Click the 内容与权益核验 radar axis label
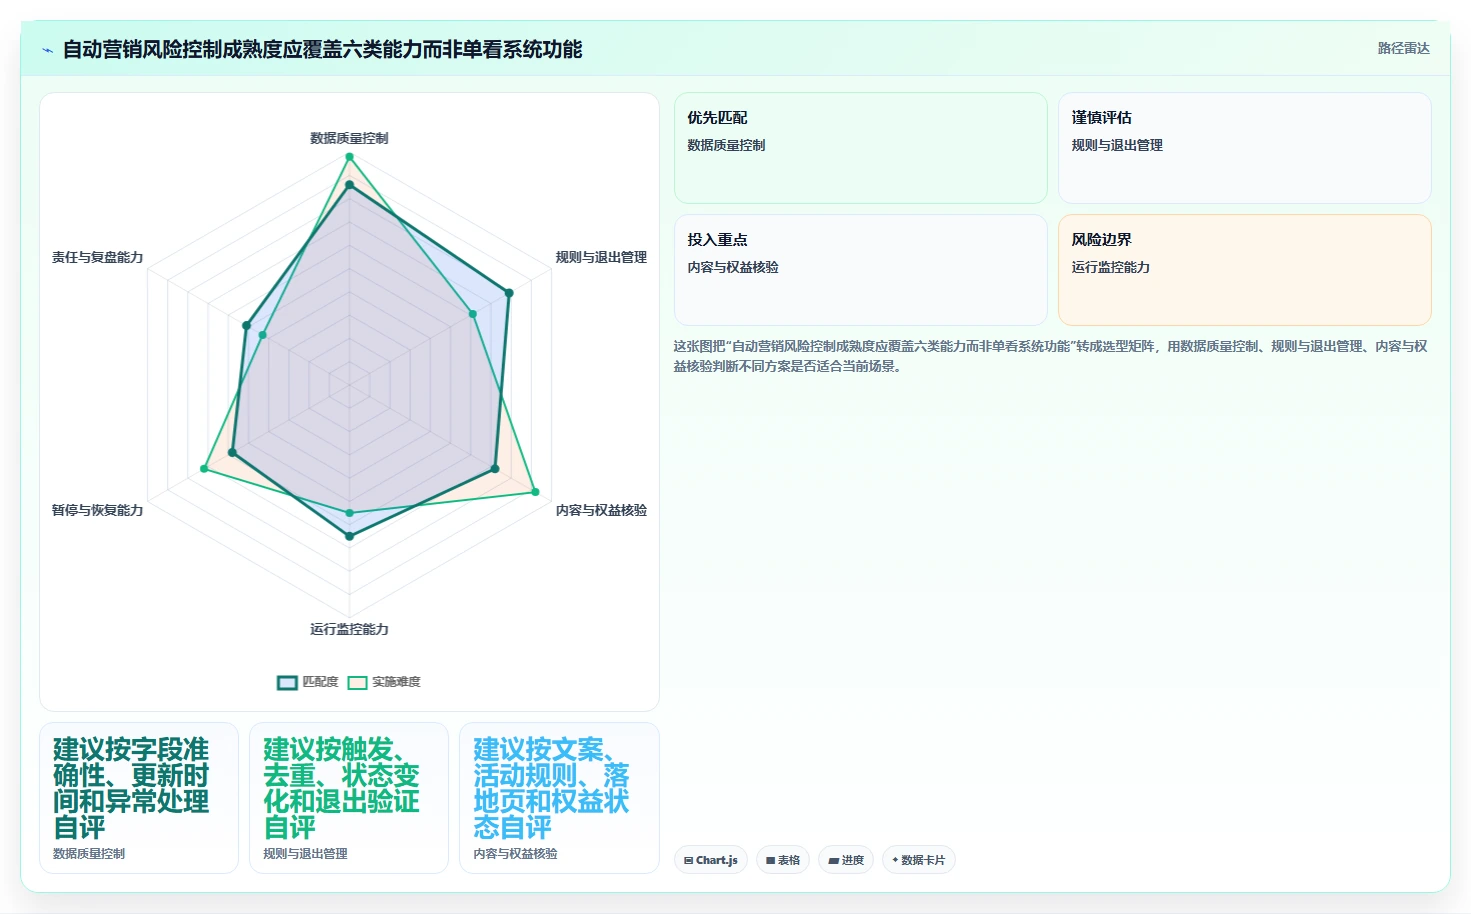This screenshot has height=914, width=1471. (x=601, y=510)
